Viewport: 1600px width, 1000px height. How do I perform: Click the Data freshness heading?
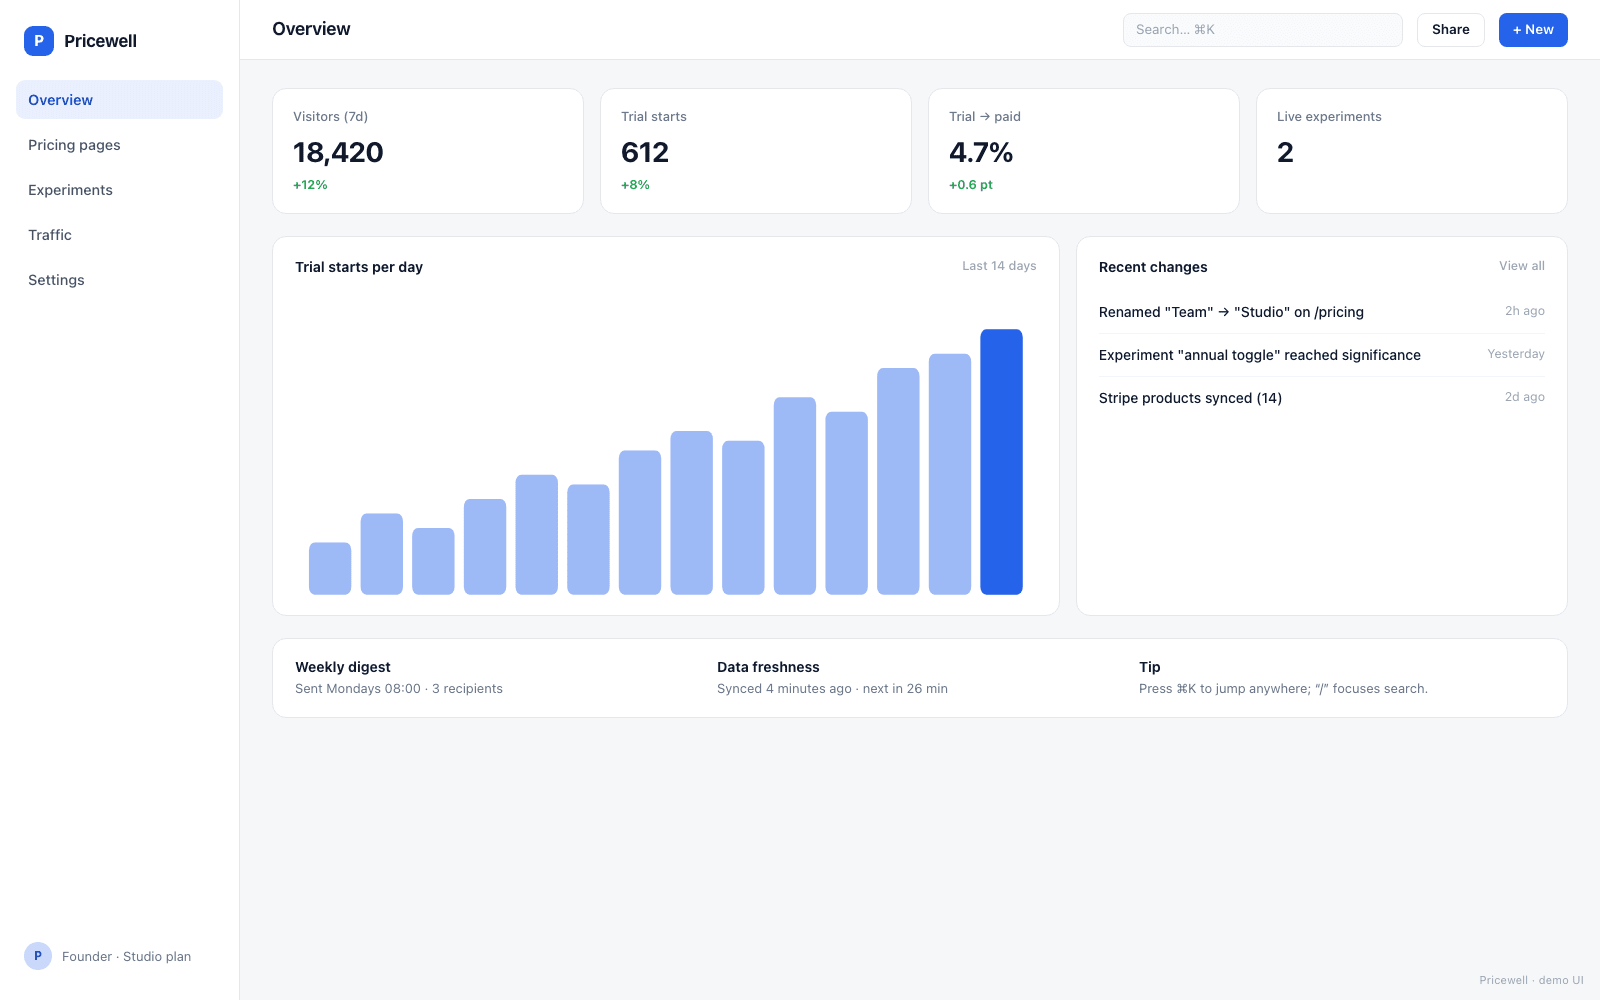click(x=768, y=667)
